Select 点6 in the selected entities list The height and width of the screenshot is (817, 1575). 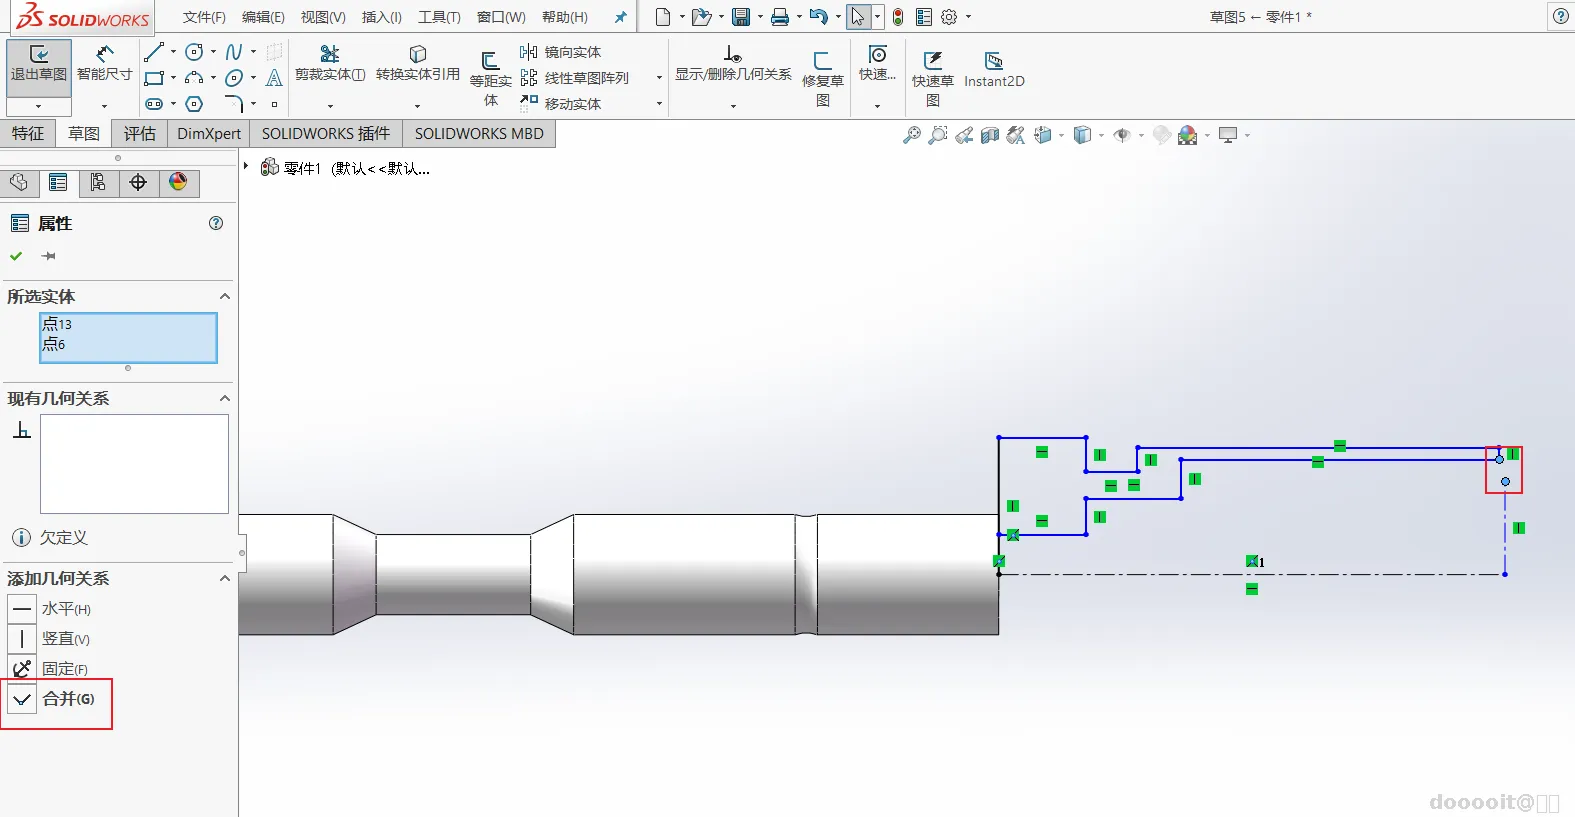point(54,344)
